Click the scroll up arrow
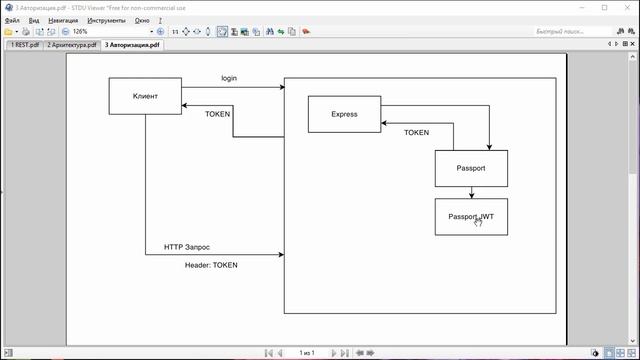The width and height of the screenshot is (640, 360). coord(633,57)
